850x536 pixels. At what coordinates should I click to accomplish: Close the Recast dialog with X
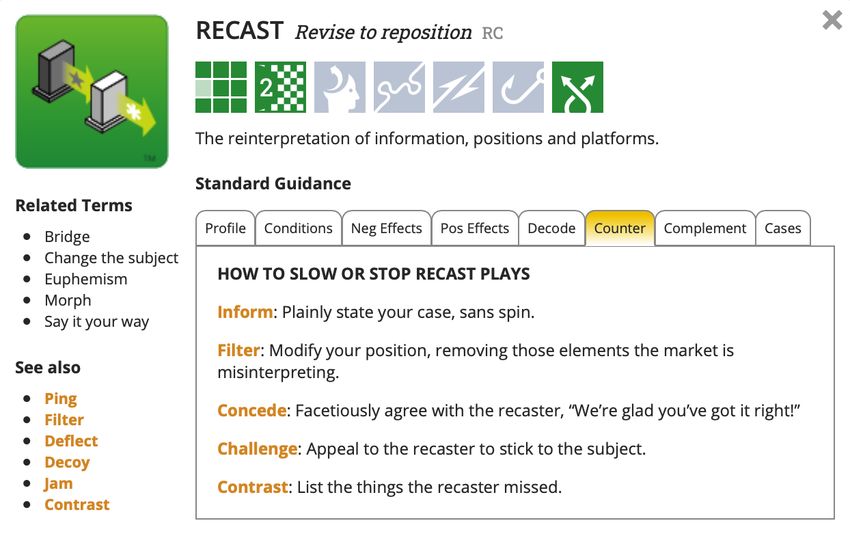(832, 21)
